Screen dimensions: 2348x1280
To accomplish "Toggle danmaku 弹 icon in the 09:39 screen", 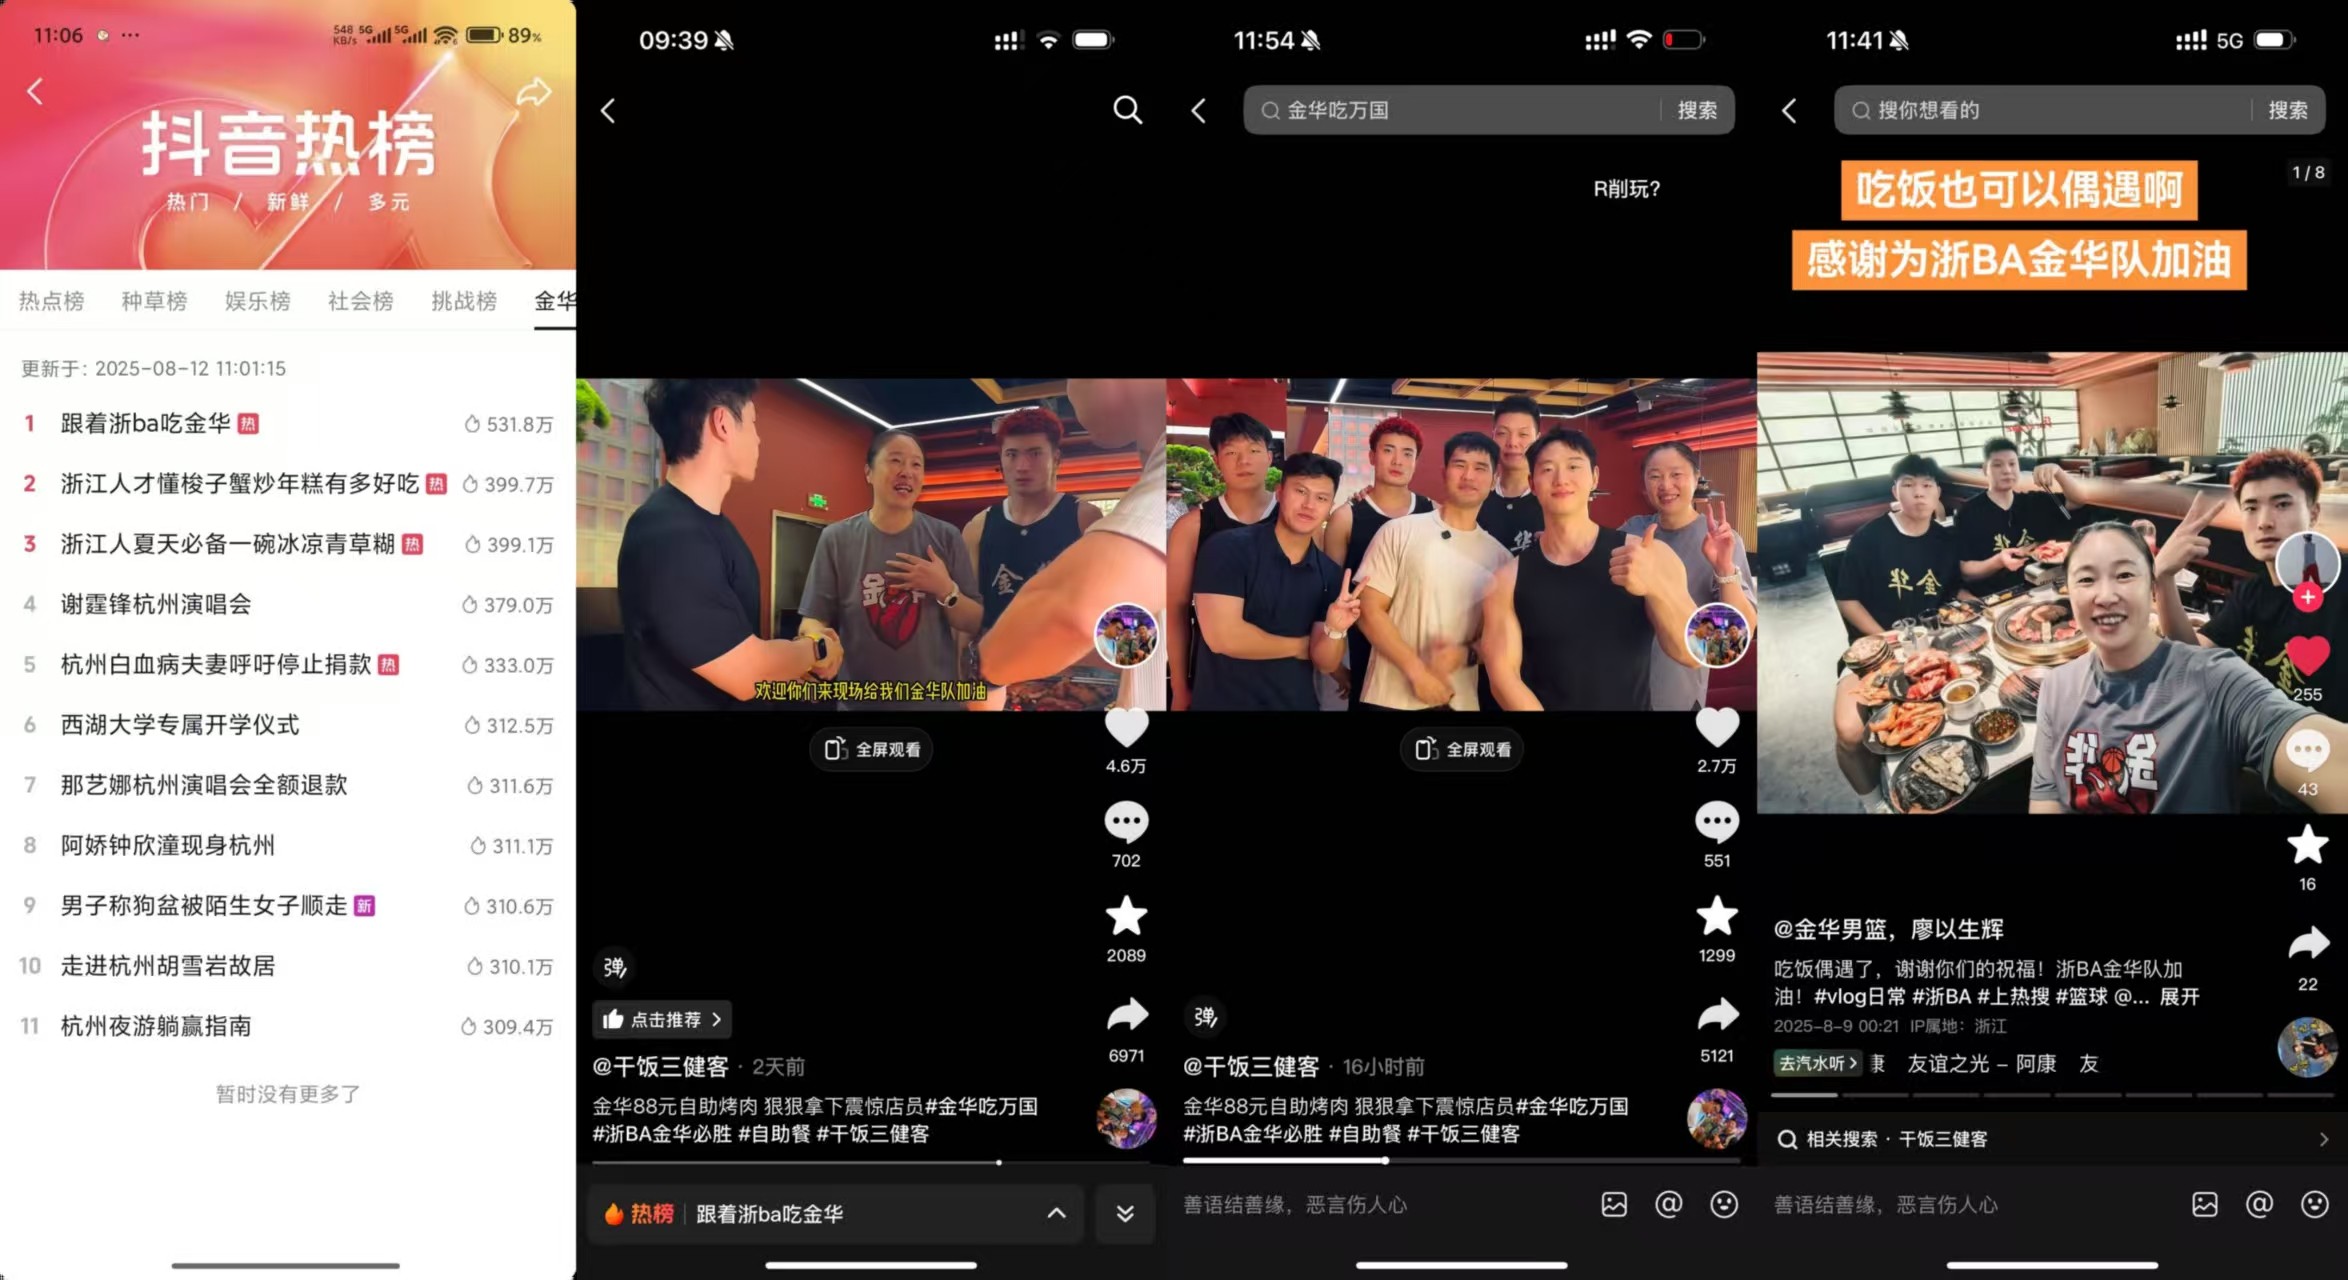I will pos(614,967).
